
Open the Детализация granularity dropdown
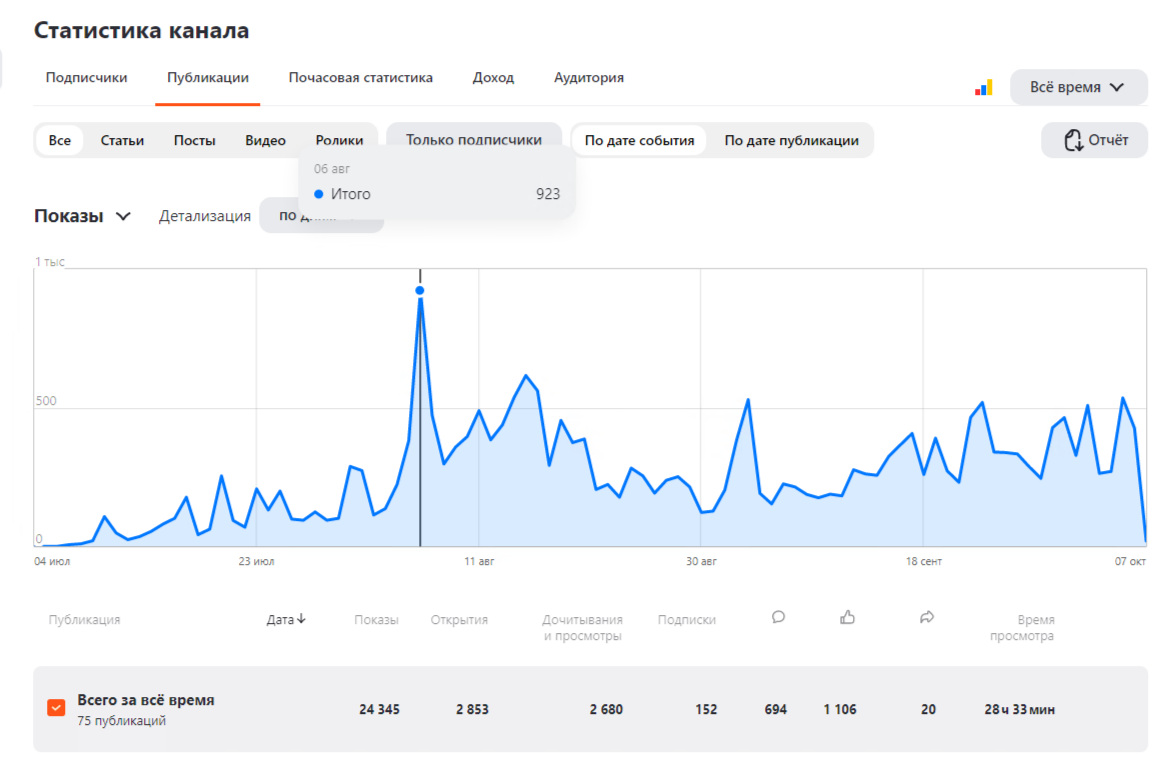coord(321,216)
